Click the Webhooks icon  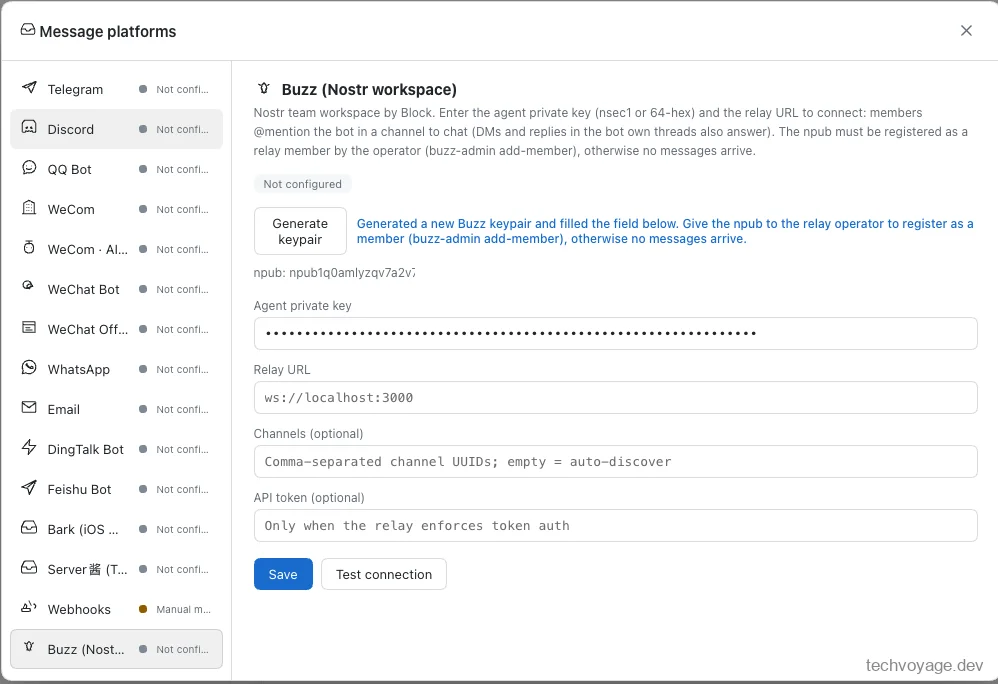coord(29,608)
